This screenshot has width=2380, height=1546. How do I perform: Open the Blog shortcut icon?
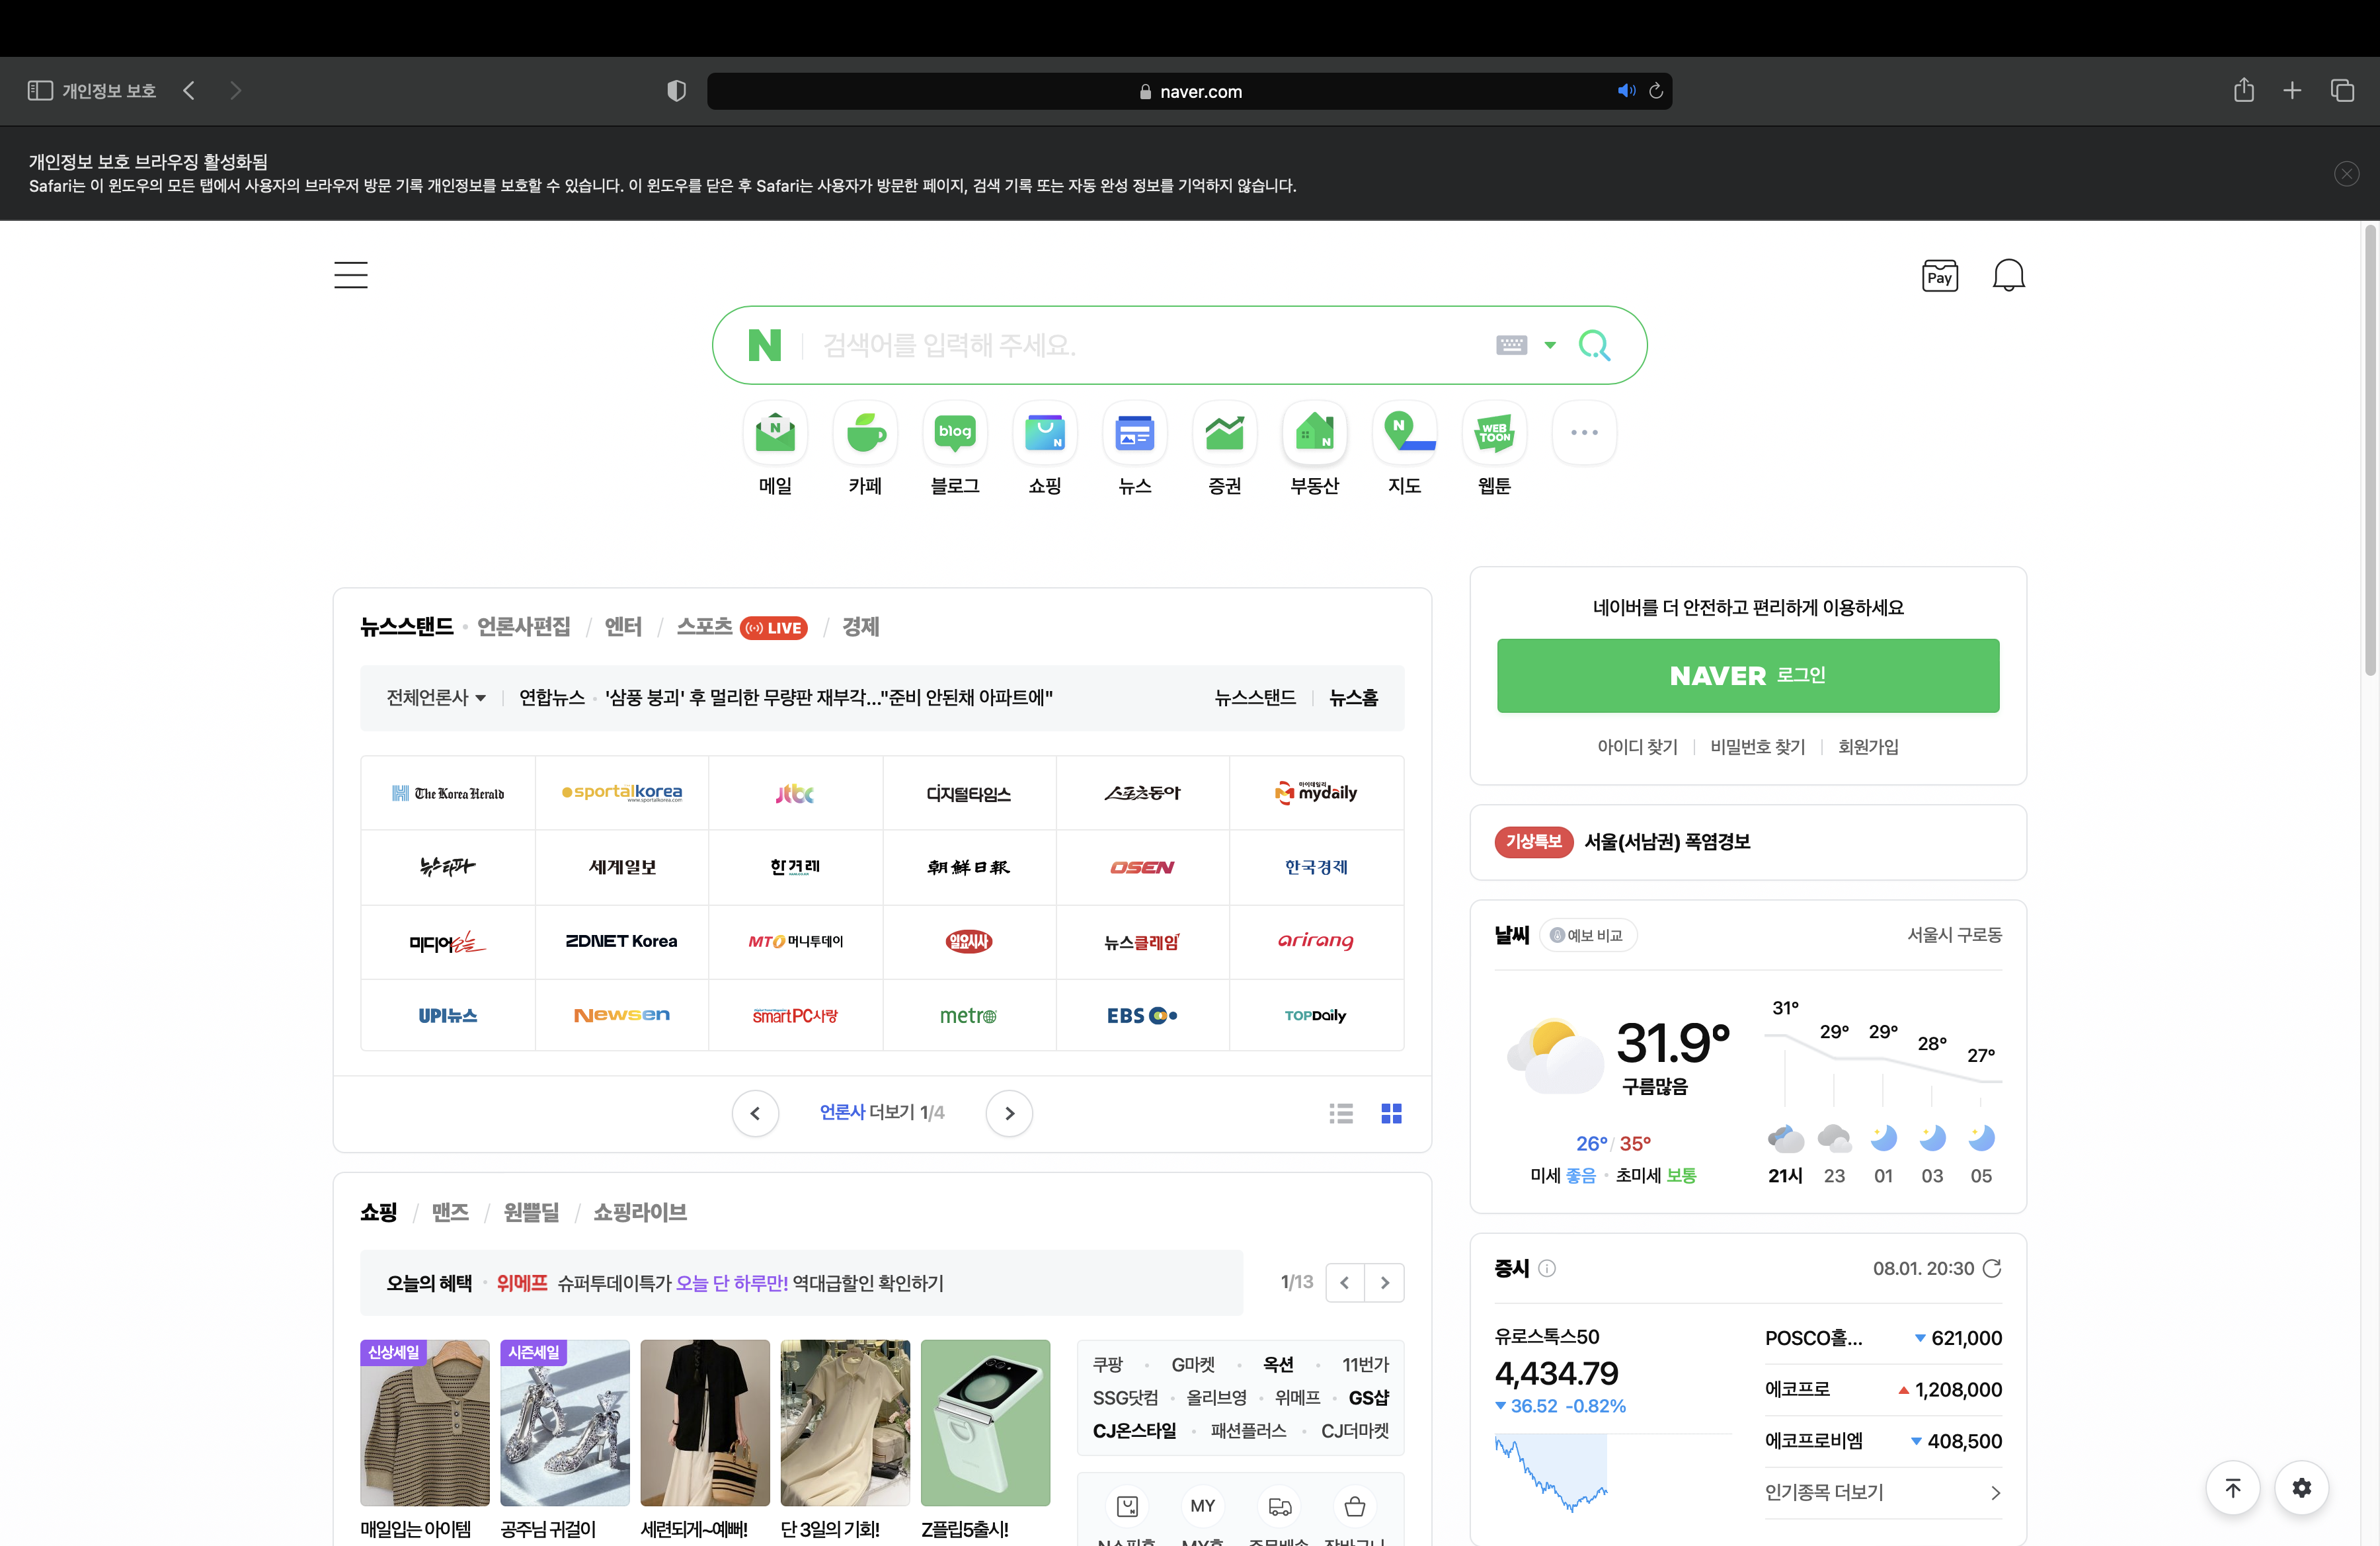(x=955, y=433)
